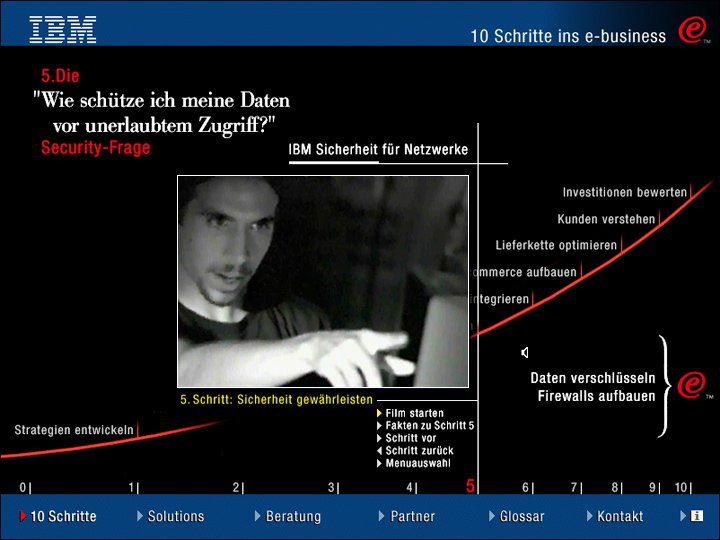Jump to step 2 on the timeline

[x=238, y=487]
